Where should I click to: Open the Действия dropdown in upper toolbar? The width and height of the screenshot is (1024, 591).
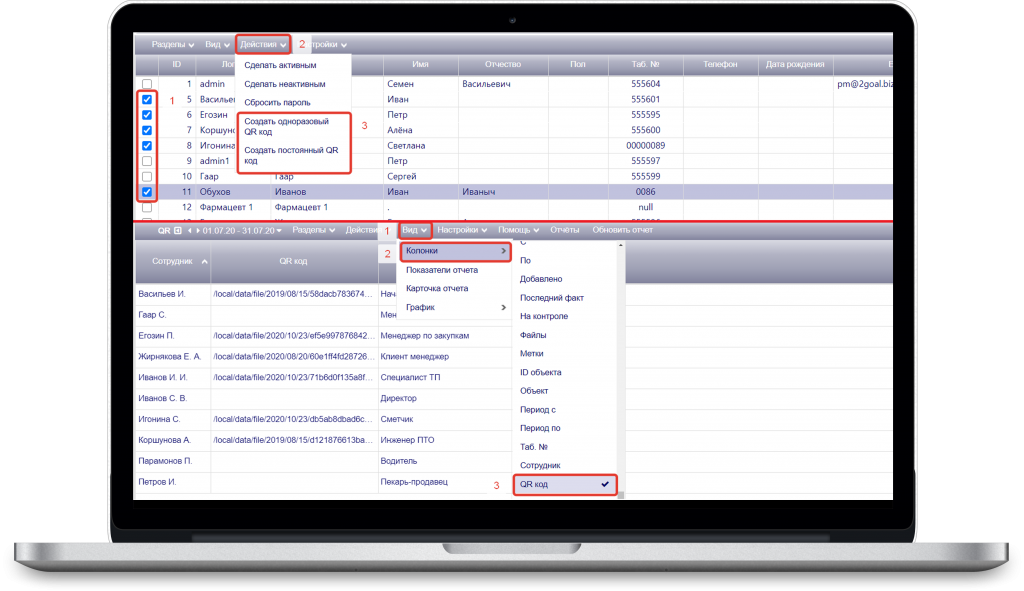(x=263, y=44)
